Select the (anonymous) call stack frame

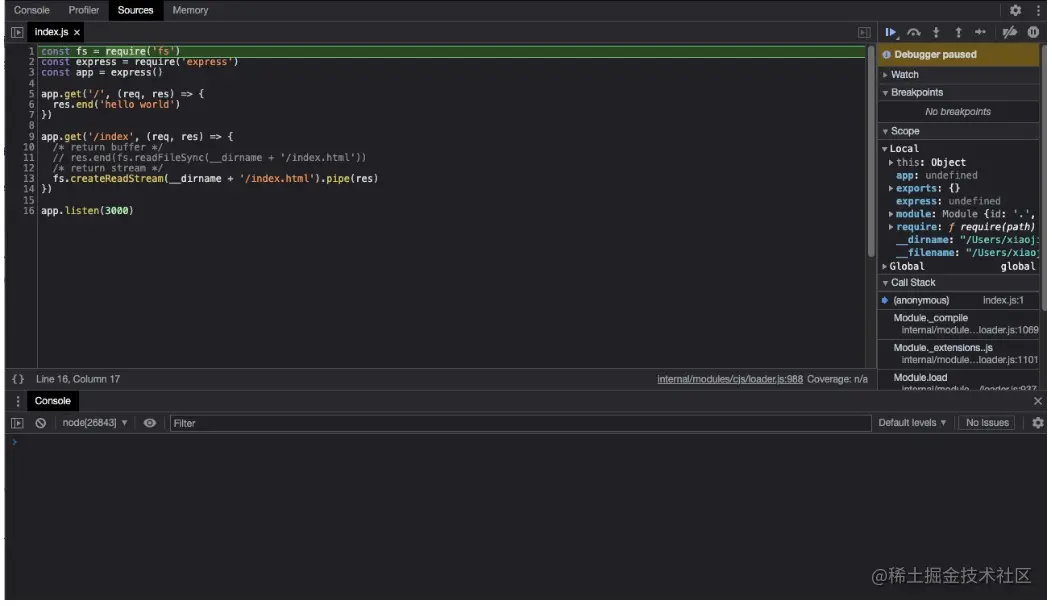click(x=958, y=301)
